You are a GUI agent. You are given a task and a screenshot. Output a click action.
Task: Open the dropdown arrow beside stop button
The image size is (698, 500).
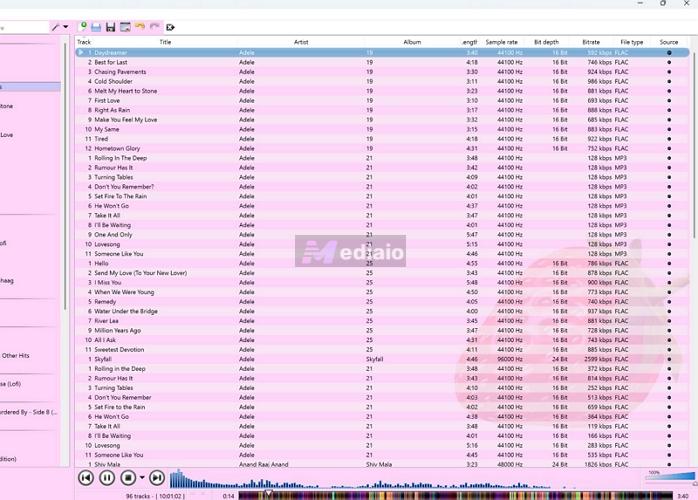tap(142, 478)
